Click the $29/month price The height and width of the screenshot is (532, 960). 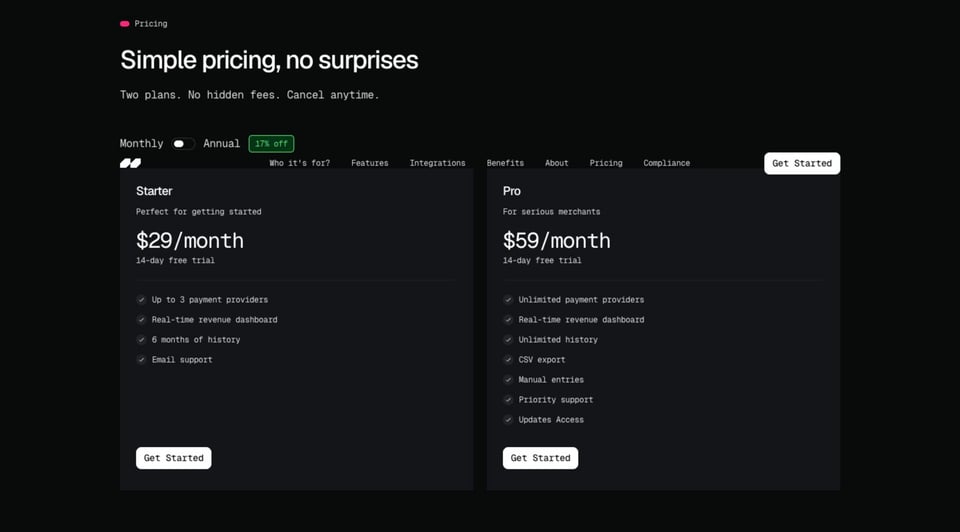click(190, 241)
